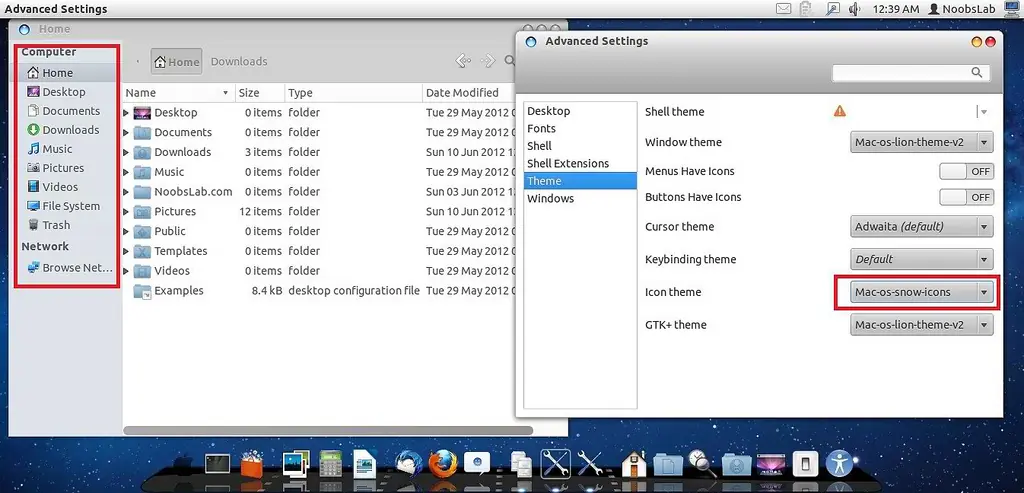Viewport: 1024px width, 493px height.
Task: Click the accessibility person icon in dock
Action: [x=839, y=464]
